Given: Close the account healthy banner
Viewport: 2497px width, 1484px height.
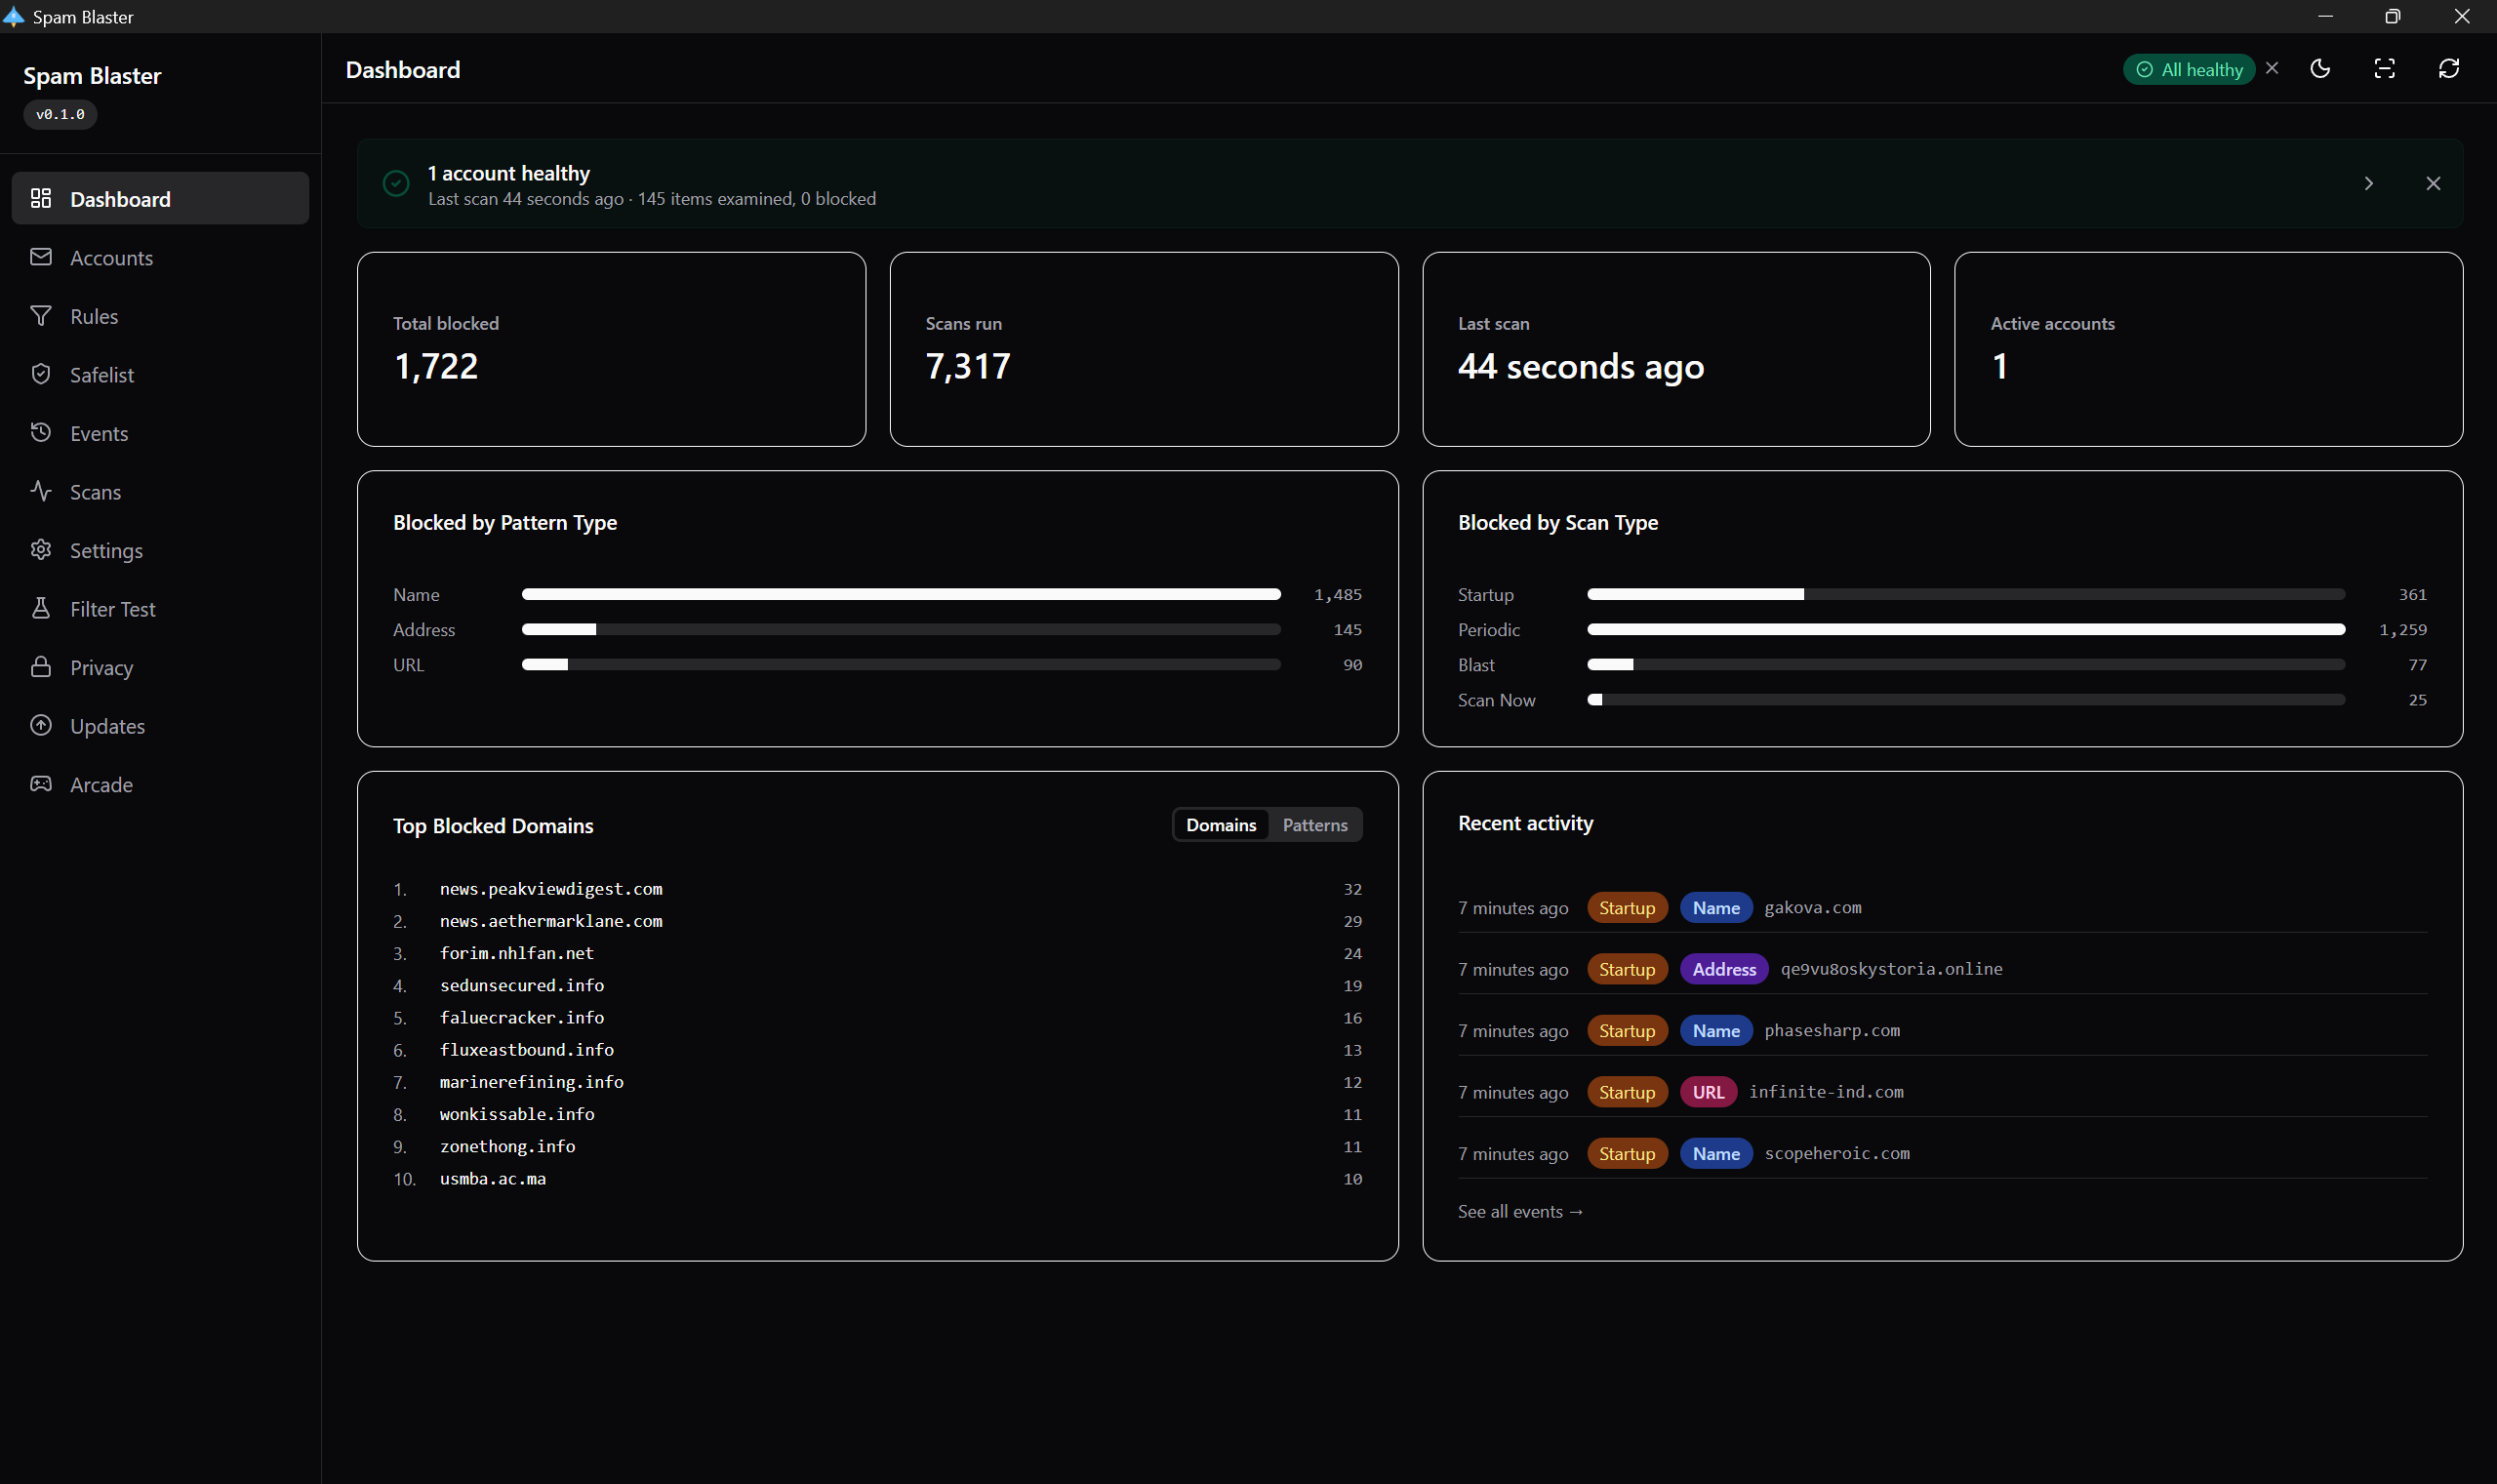Looking at the screenshot, I should [2433, 183].
